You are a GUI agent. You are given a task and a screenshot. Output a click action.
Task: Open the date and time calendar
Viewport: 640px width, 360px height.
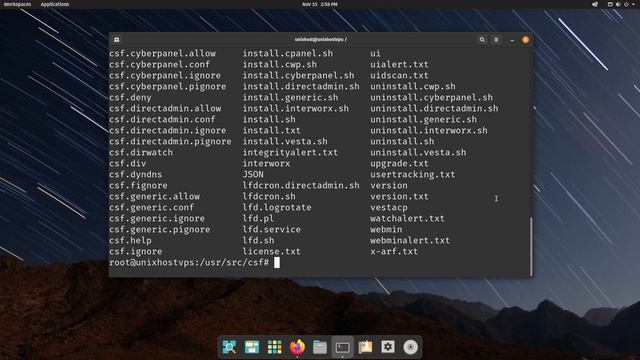[320, 4]
